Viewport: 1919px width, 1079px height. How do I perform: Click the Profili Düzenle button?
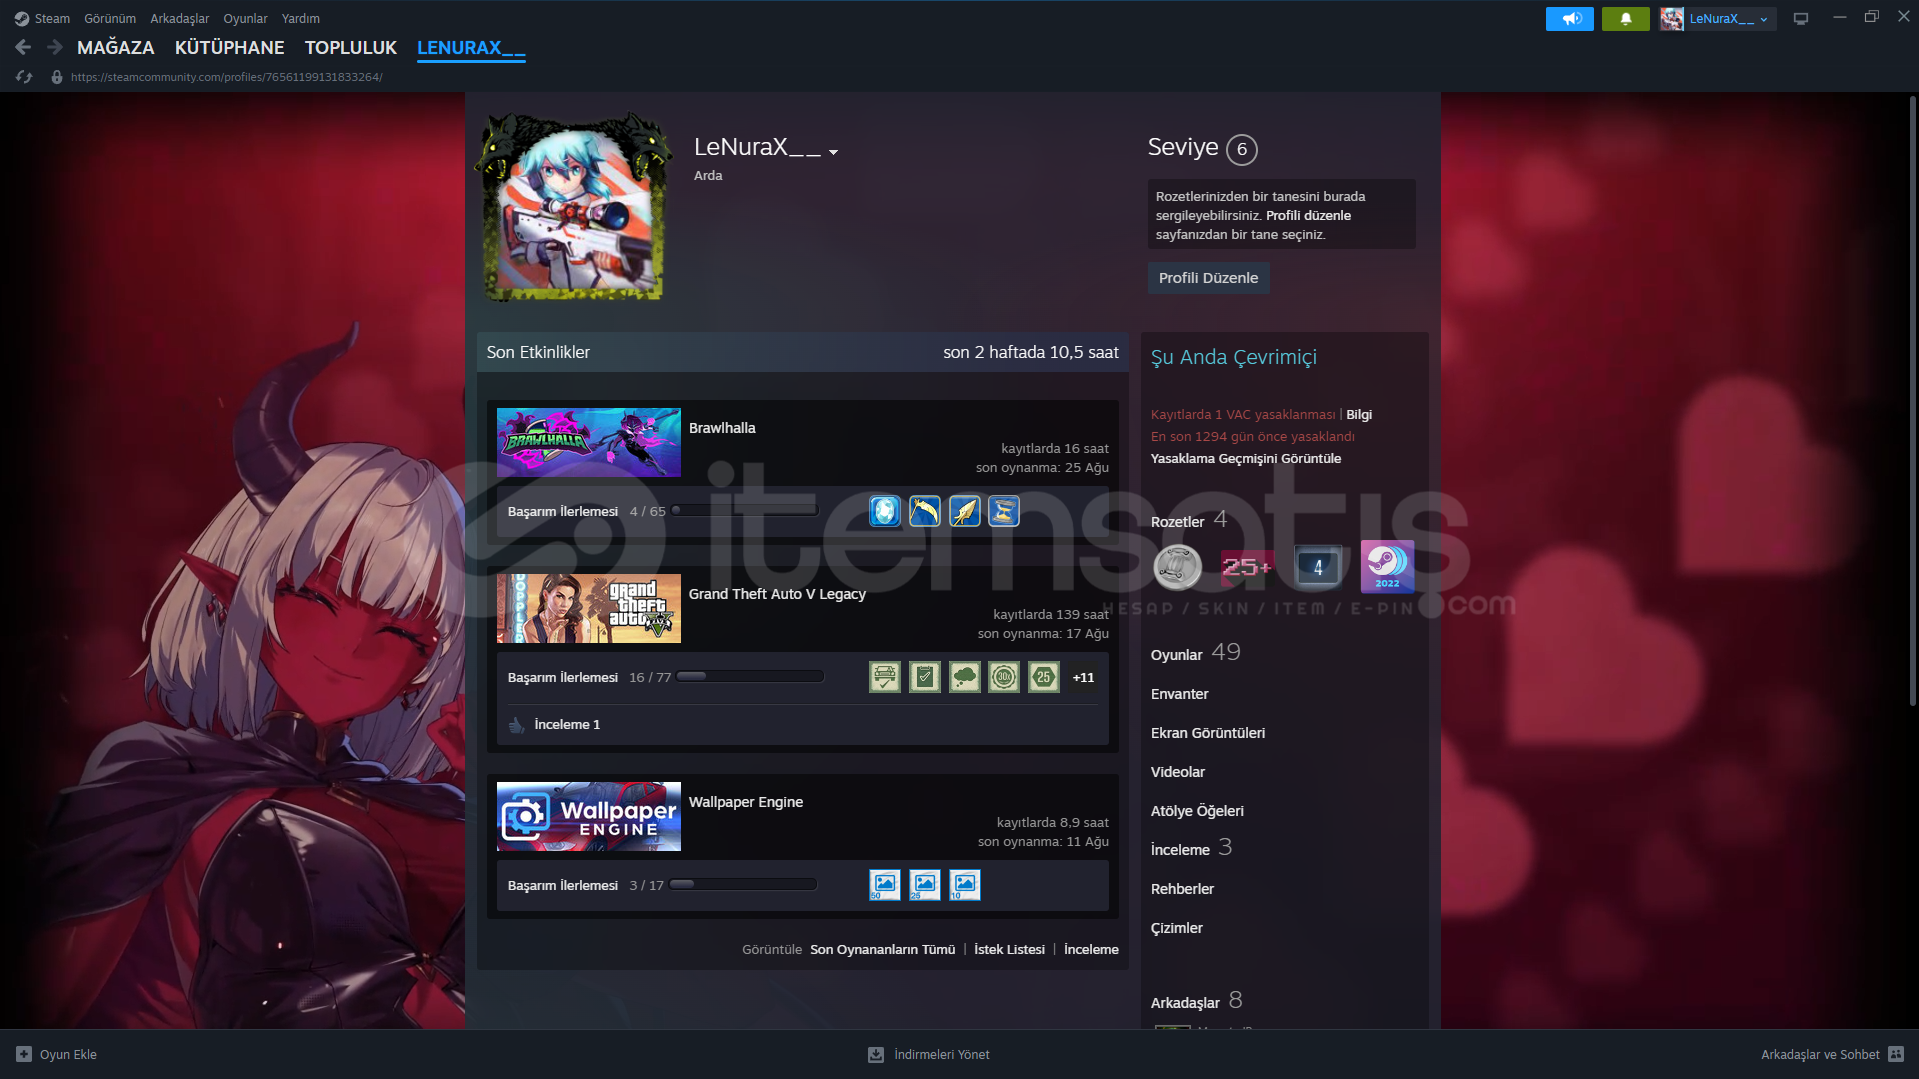(1208, 278)
